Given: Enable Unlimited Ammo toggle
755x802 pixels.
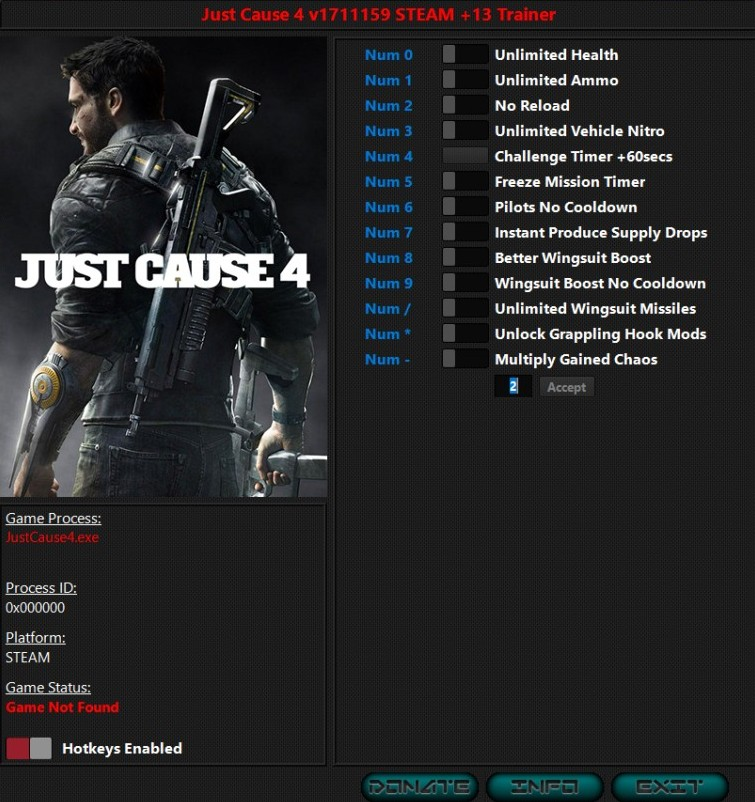Looking at the screenshot, I should 465,80.
